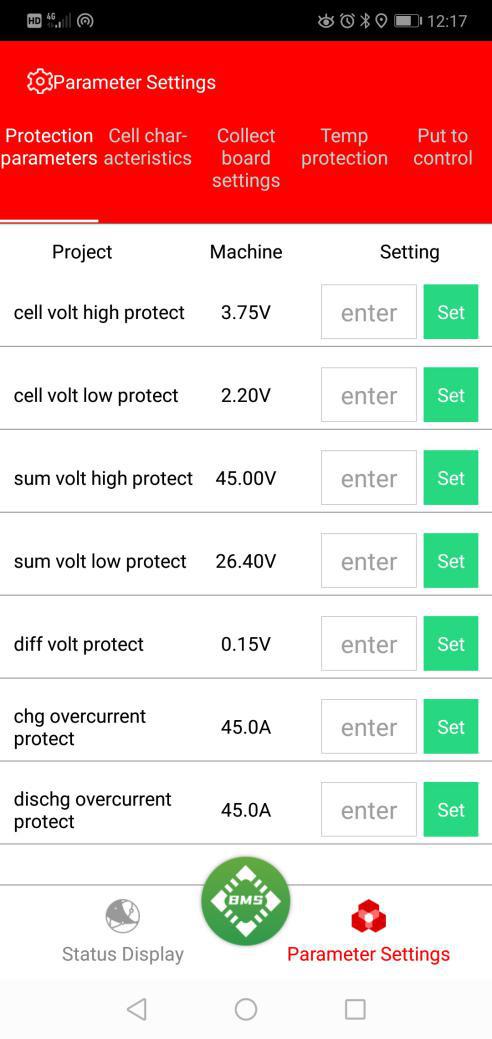Screen dimensions: 492x1039
Task: Click Set for sum volt low protect
Action: tap(451, 561)
